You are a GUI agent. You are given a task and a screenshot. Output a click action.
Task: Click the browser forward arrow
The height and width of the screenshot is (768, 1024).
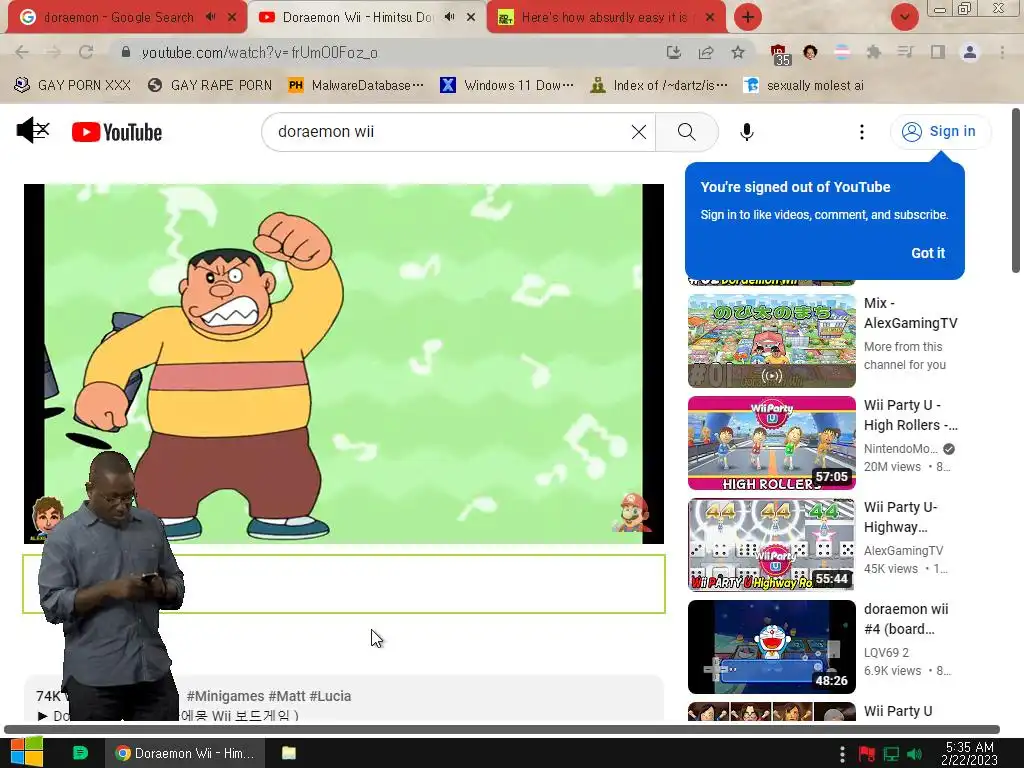54,52
